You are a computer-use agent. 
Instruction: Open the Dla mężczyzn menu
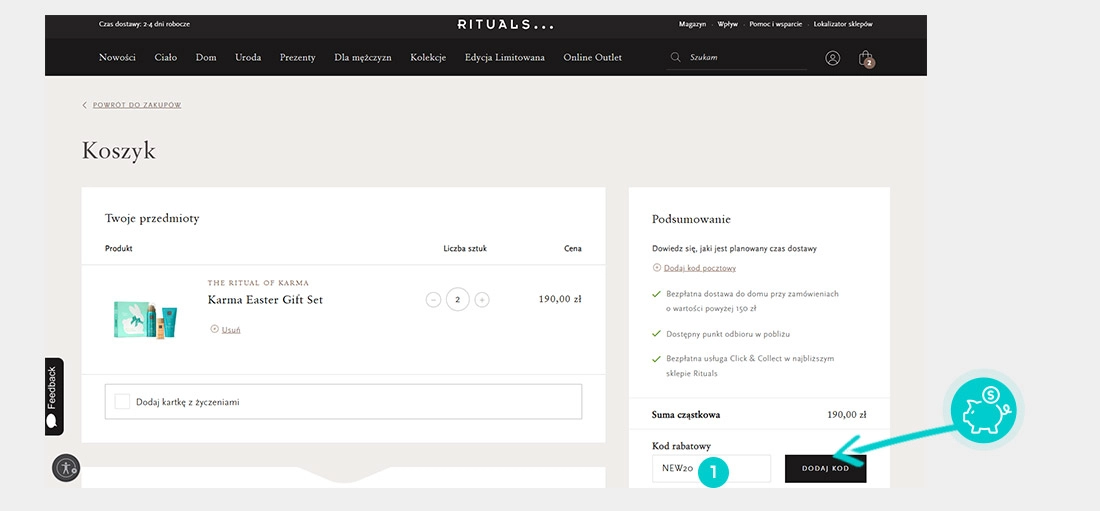[363, 58]
